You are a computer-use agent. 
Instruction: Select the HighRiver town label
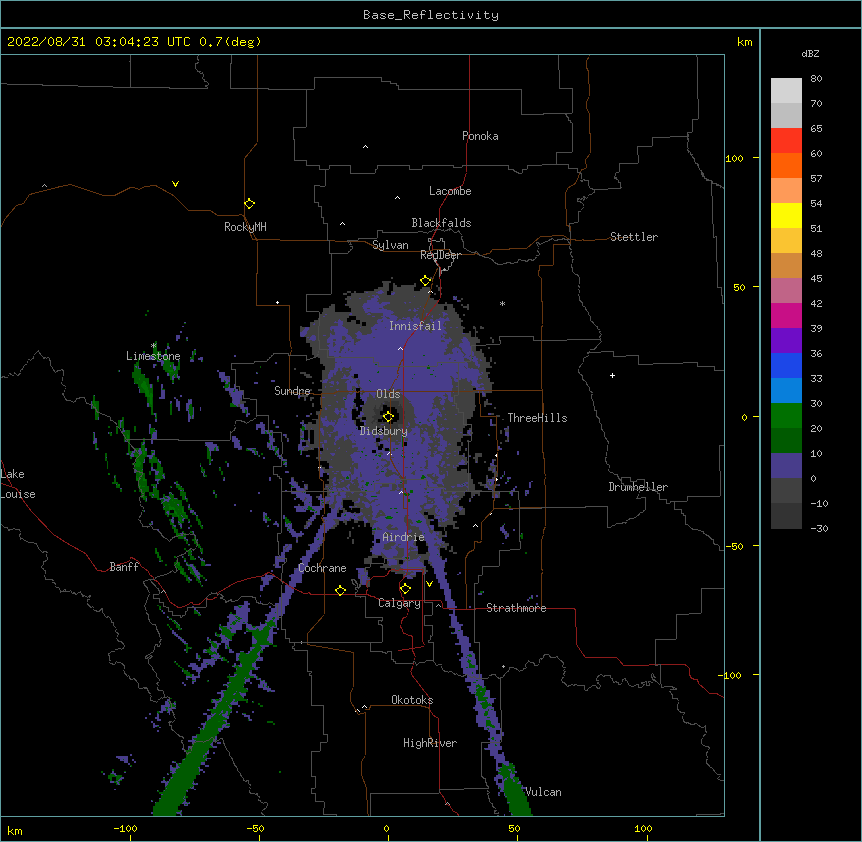(430, 743)
